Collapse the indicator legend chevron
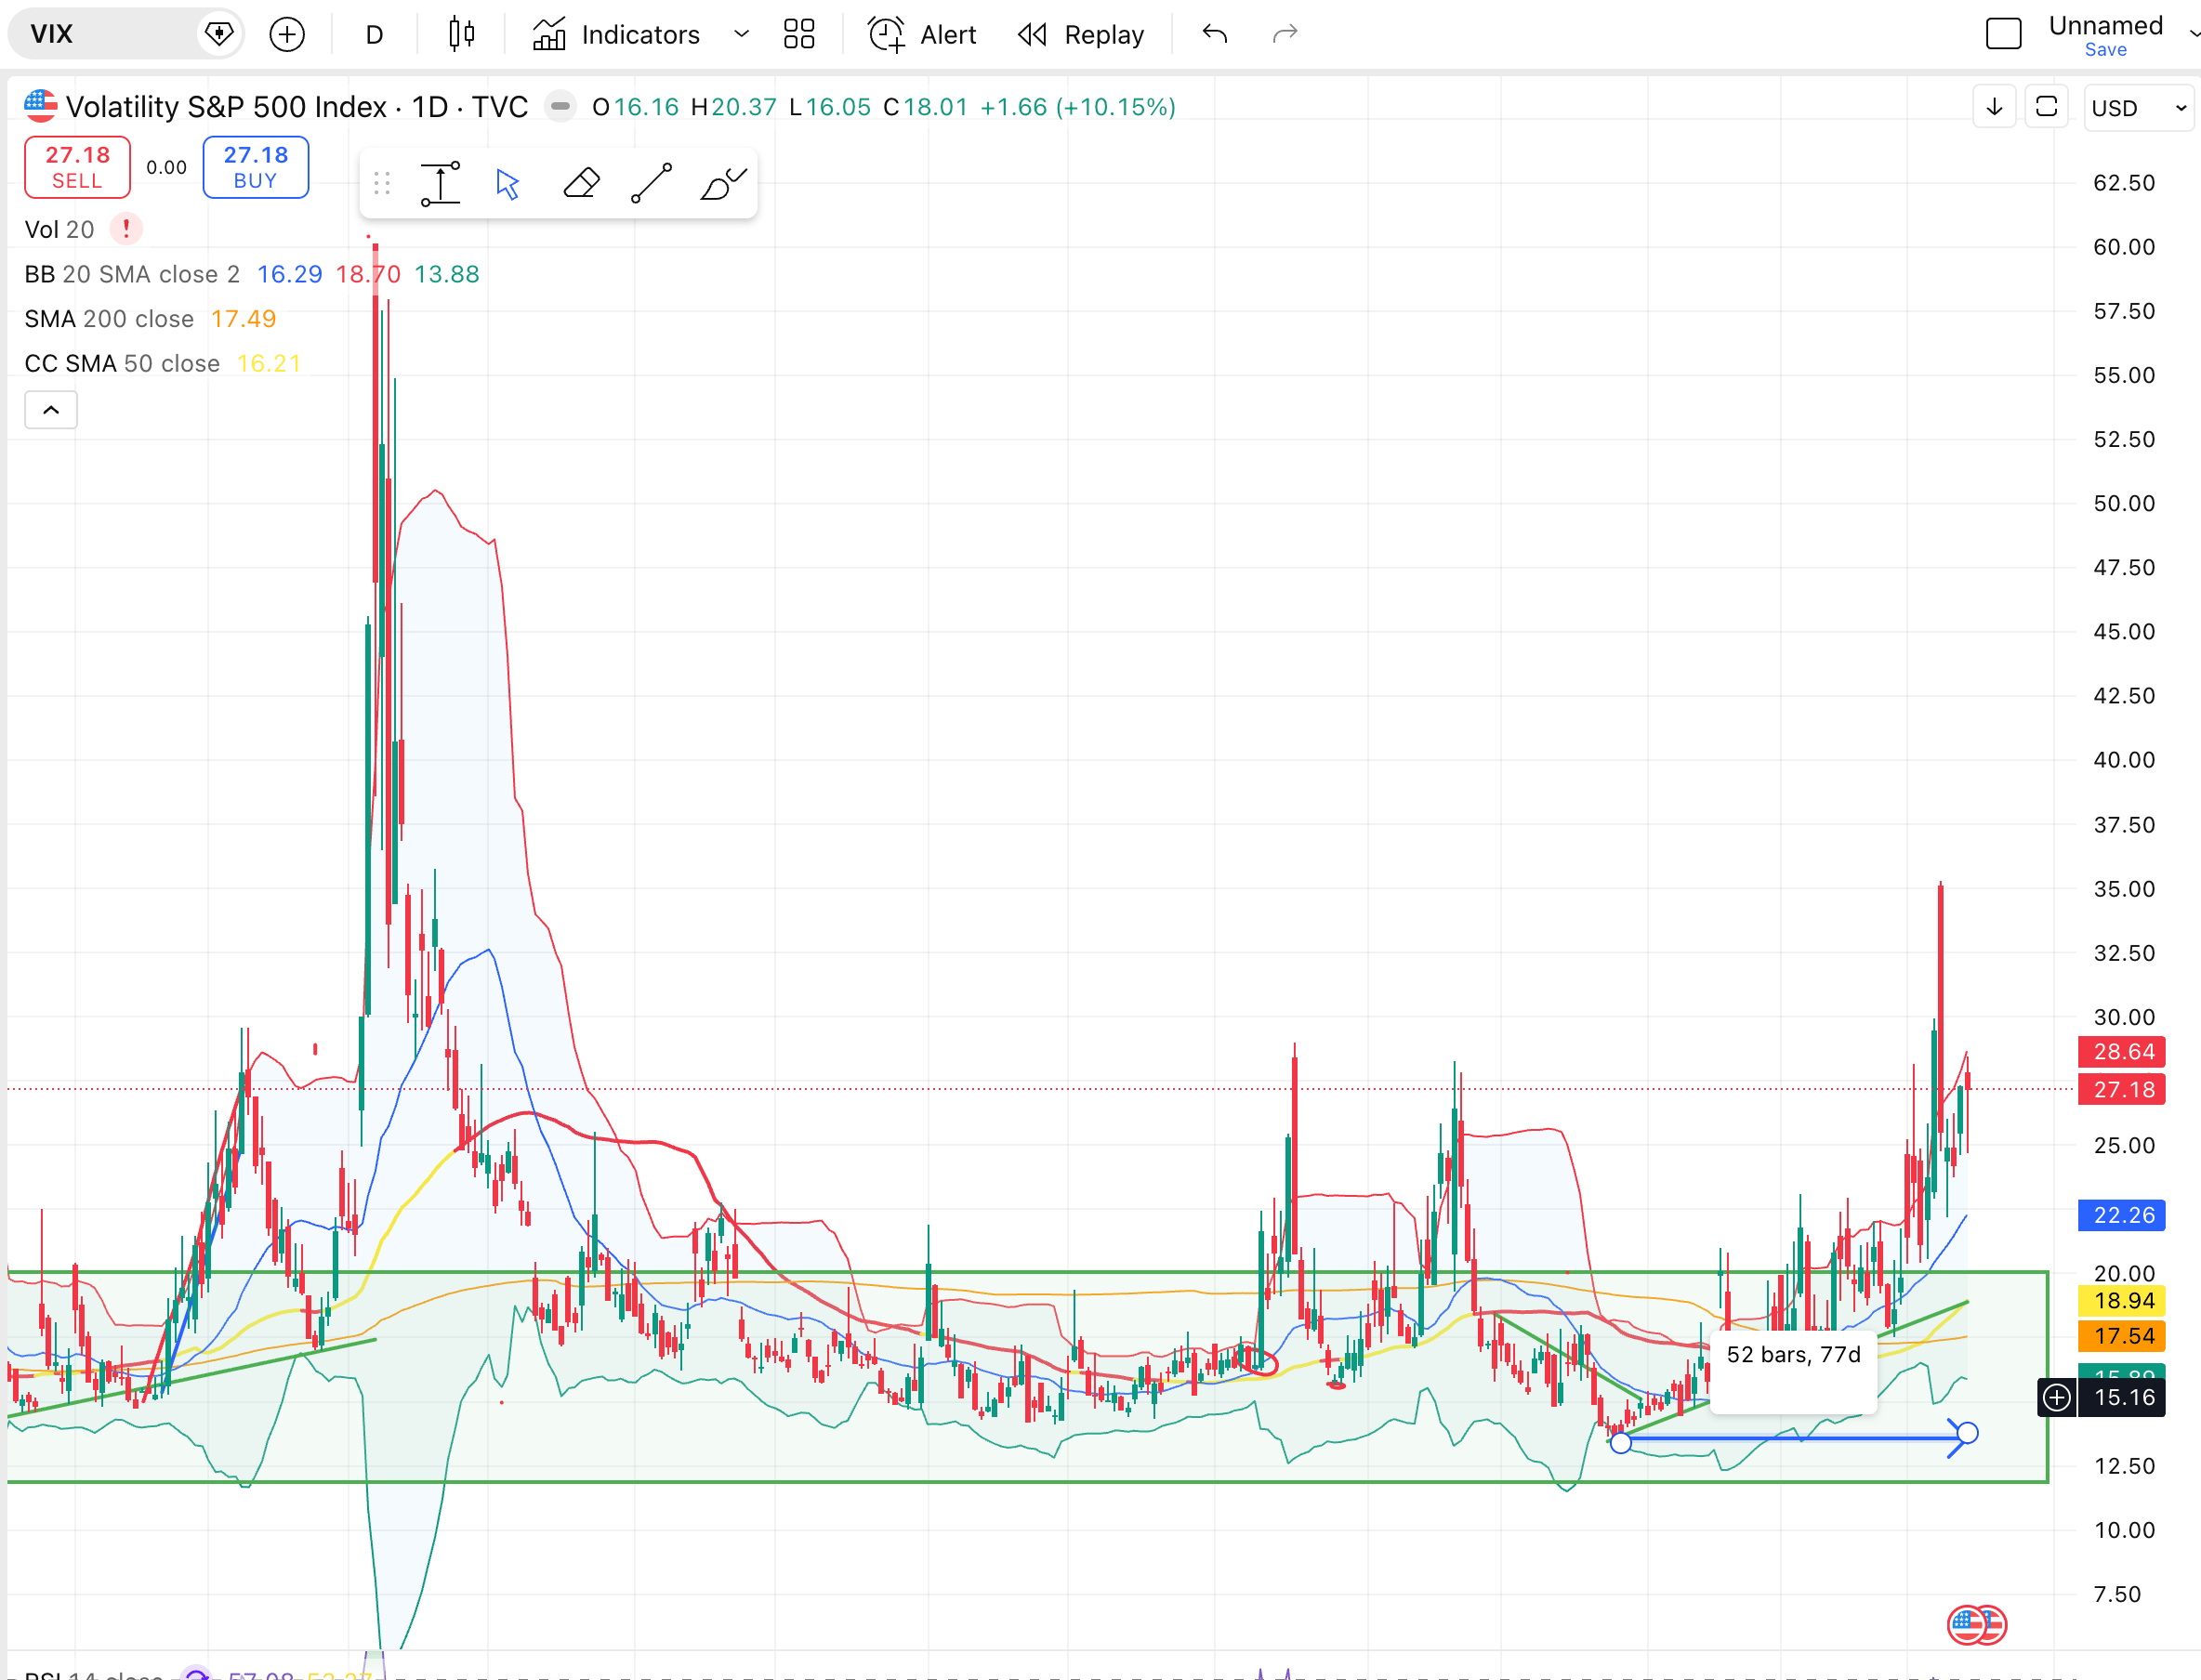Image resolution: width=2201 pixels, height=1680 pixels. tap(51, 410)
